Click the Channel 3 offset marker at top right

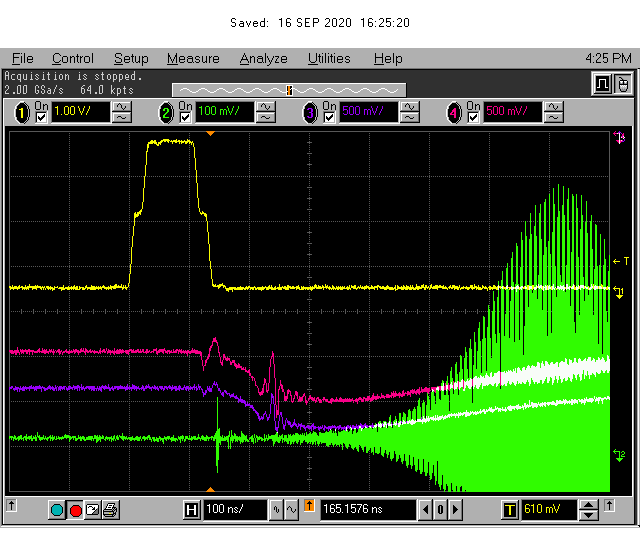619,138
